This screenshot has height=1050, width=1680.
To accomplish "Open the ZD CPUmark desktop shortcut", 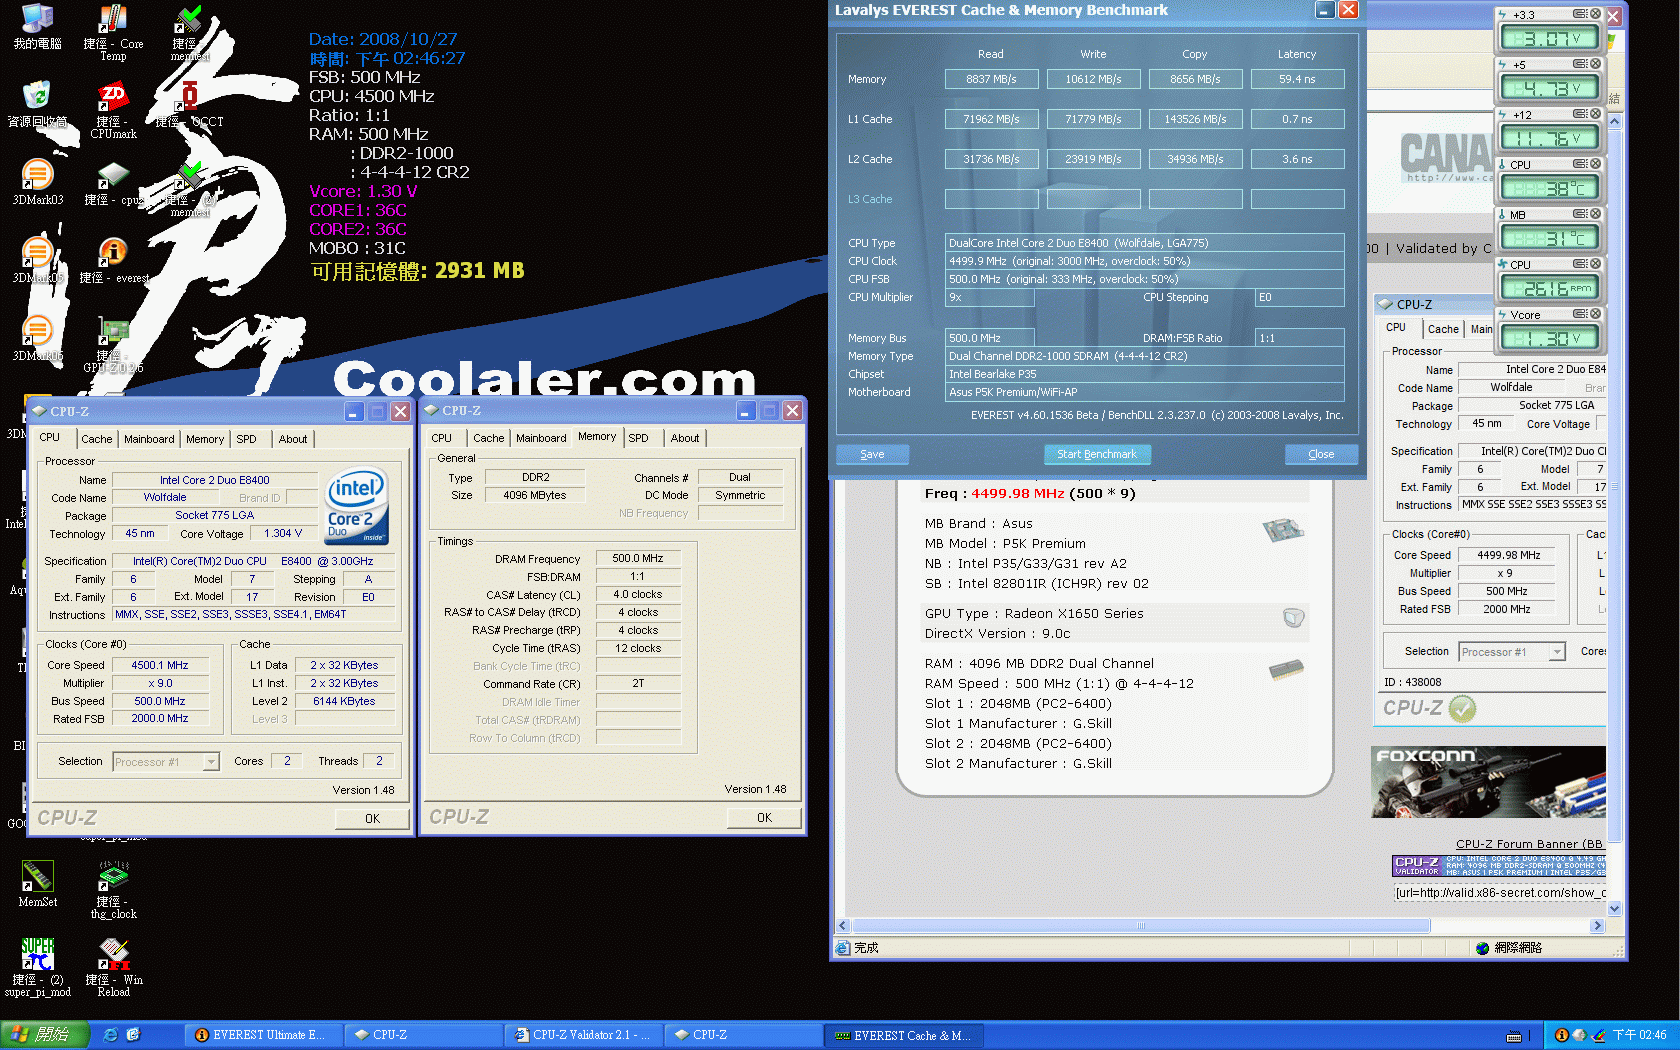I will 113,109.
